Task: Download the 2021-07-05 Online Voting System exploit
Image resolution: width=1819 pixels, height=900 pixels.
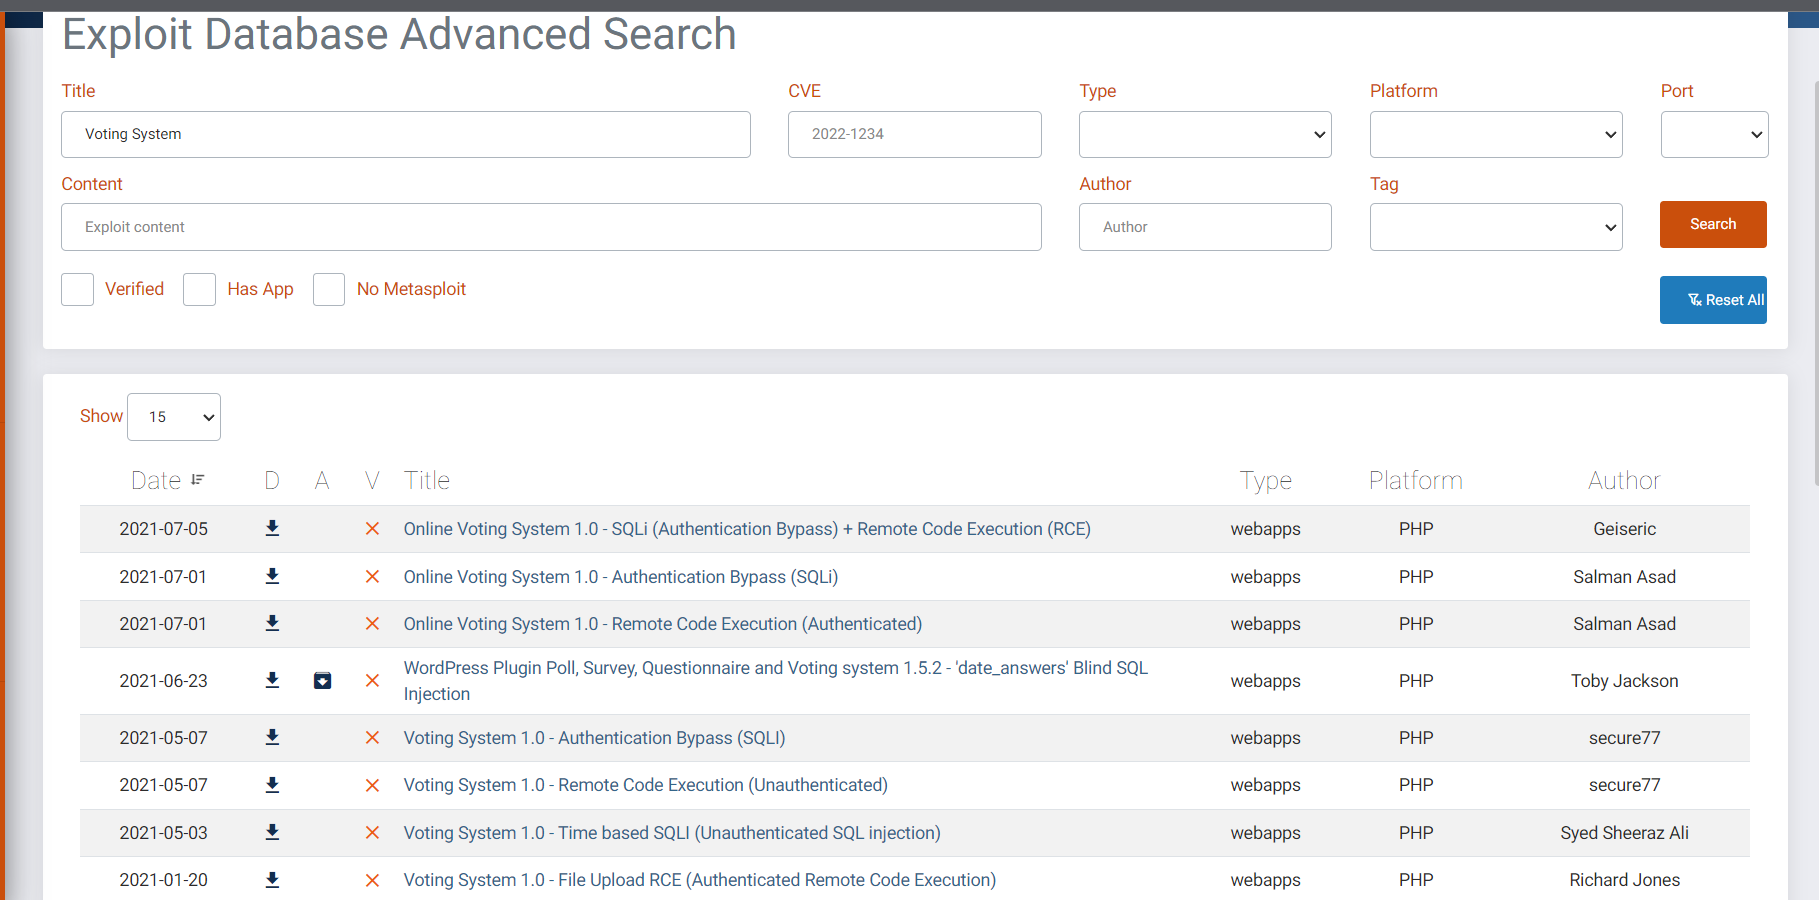Action: pyautogui.click(x=272, y=528)
